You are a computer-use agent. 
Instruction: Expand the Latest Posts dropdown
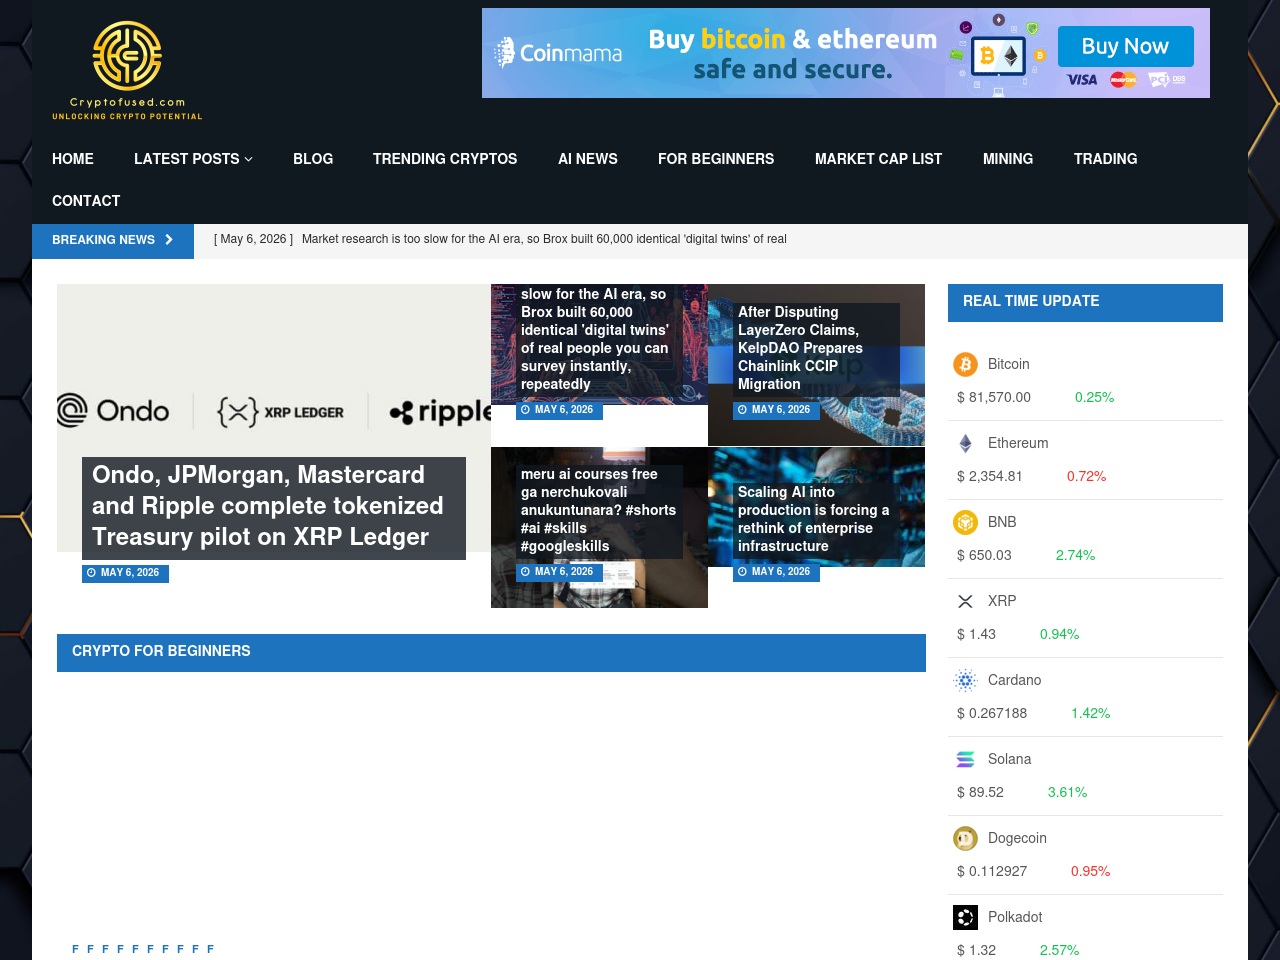tap(193, 159)
